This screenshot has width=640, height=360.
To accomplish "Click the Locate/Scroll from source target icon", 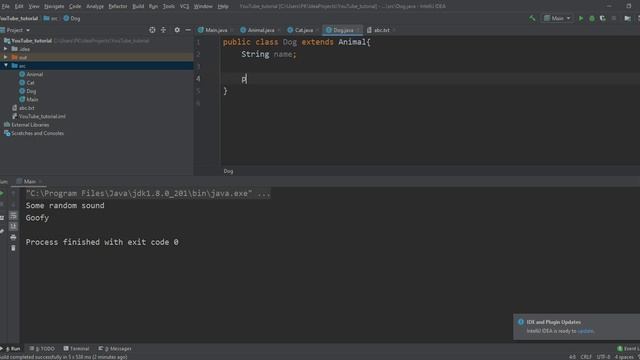I will point(152,30).
